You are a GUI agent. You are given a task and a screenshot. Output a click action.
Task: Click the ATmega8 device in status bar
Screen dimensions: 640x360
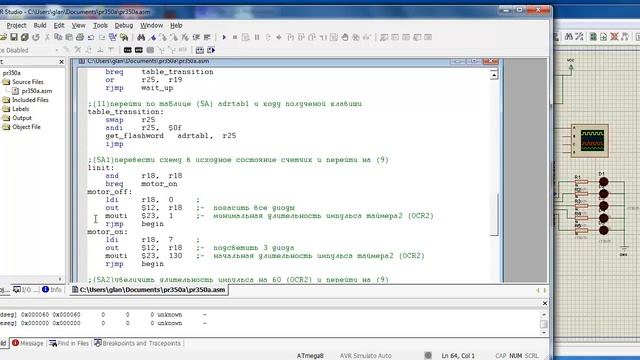click(310, 356)
